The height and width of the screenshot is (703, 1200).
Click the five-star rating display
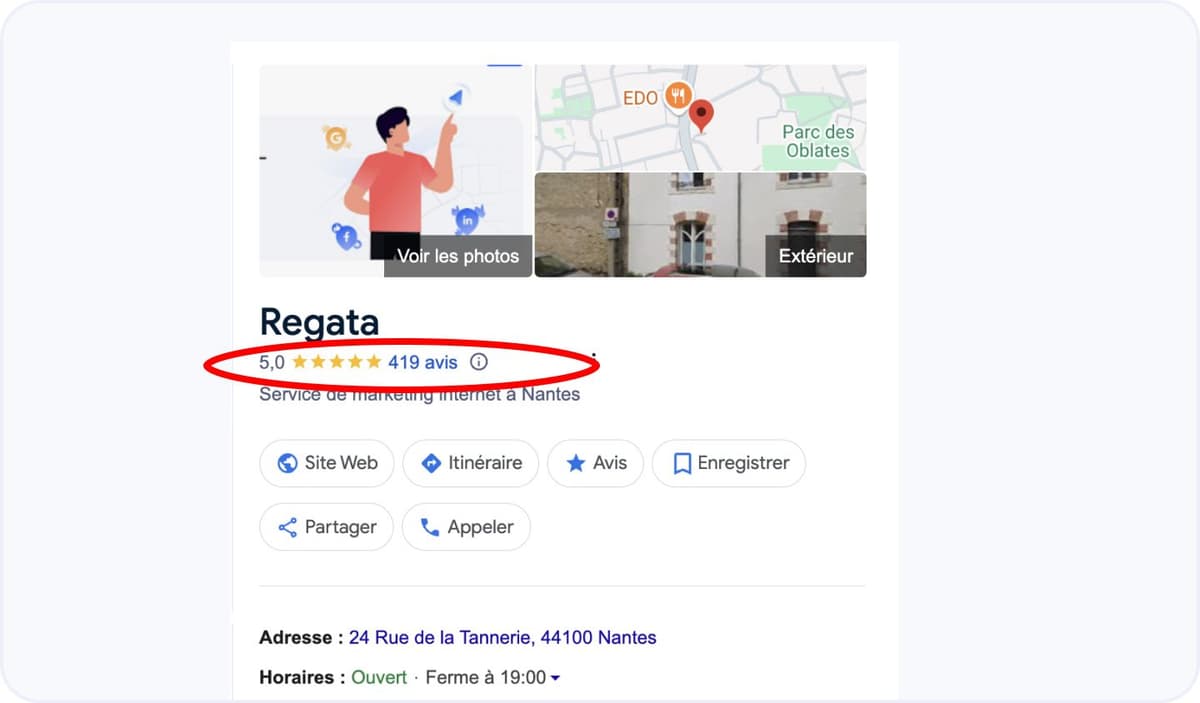pyautogui.click(x=336, y=362)
